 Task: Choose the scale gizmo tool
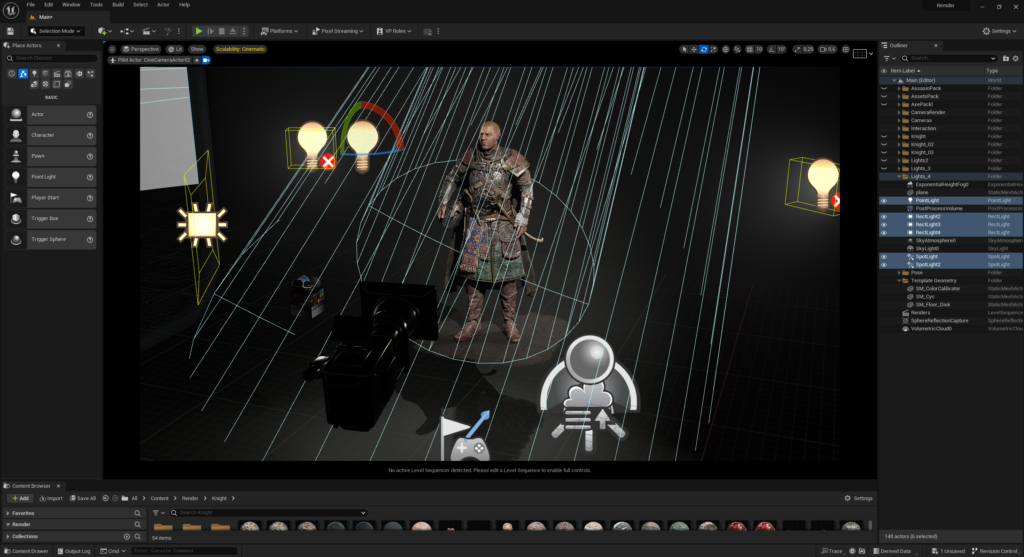(x=713, y=49)
